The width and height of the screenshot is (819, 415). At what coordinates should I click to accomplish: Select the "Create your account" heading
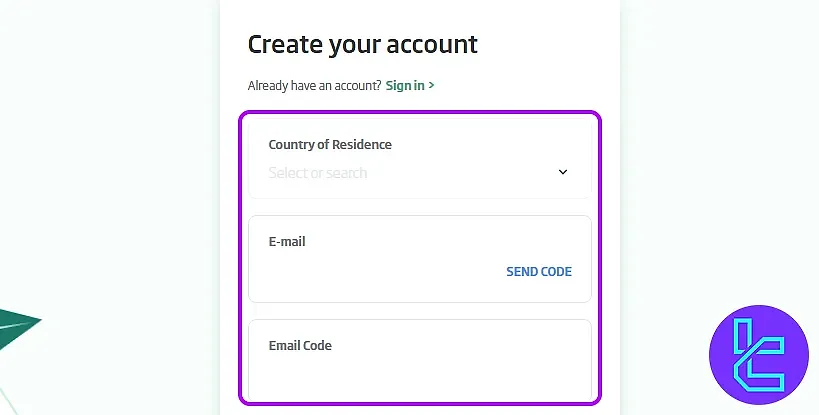pos(362,45)
